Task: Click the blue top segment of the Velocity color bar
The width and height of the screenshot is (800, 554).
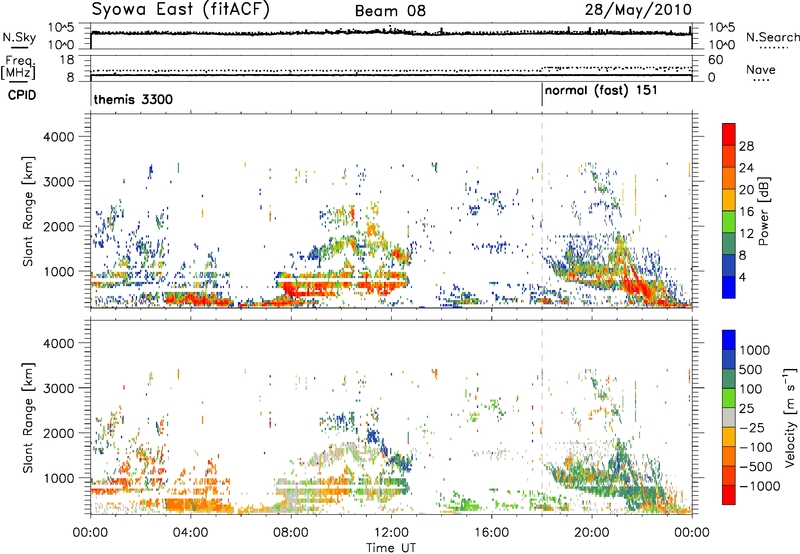Action: (x=729, y=340)
